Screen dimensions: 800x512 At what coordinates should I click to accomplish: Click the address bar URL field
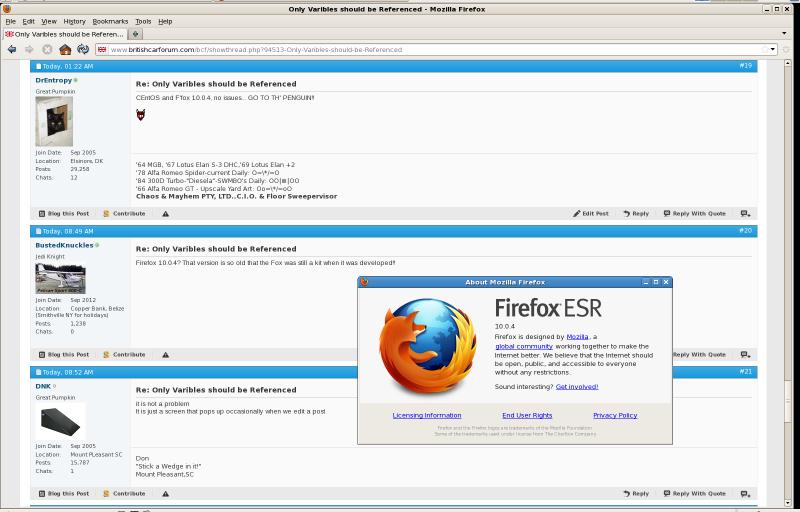click(400, 49)
